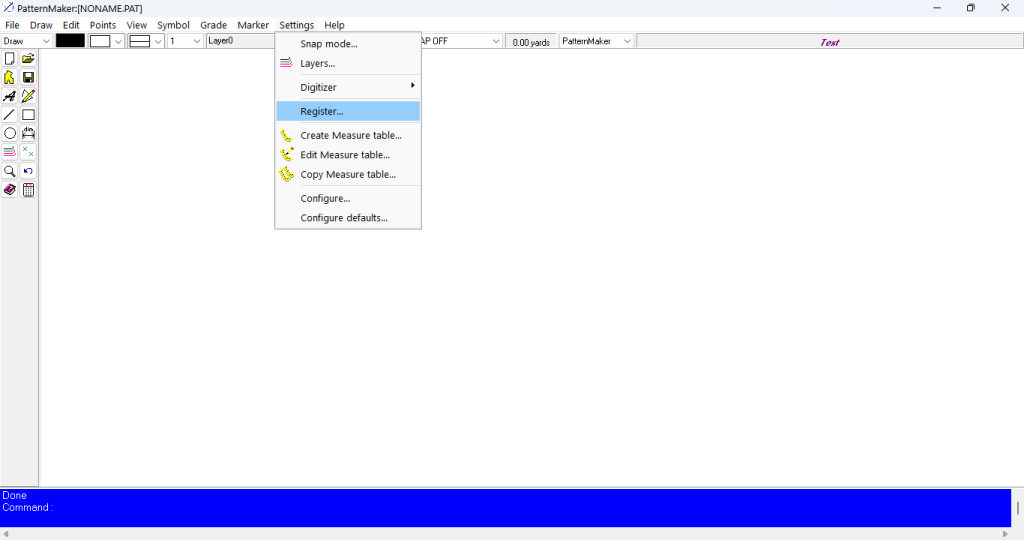Image resolution: width=1024 pixels, height=540 pixels.
Task: Choose Snap mode... from Settings
Action: (348, 44)
